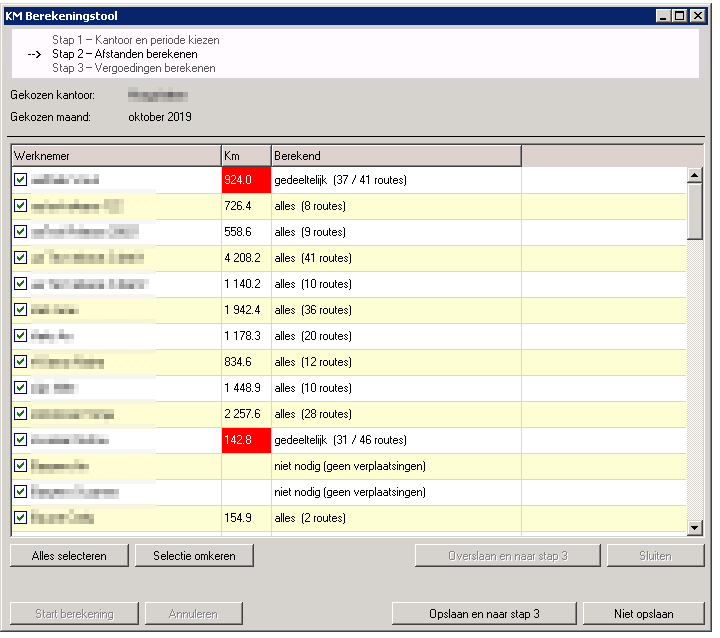Click the red 924.0 km cell

(x=247, y=180)
